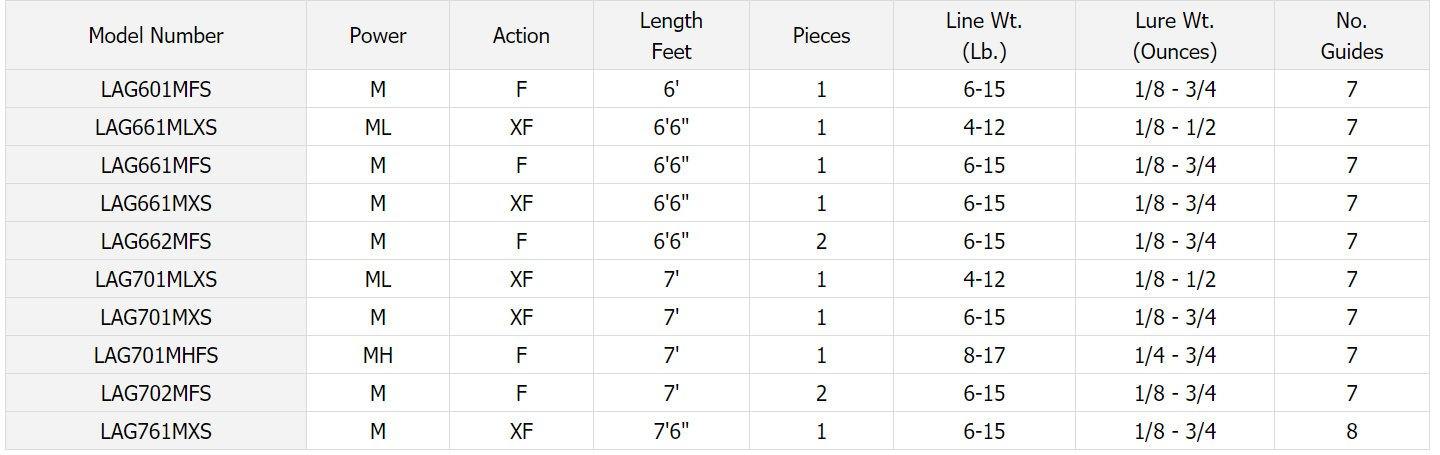The image size is (1440, 455).
Task: Click the Lure Wt. (Ounces) header
Action: [x=1175, y=36]
